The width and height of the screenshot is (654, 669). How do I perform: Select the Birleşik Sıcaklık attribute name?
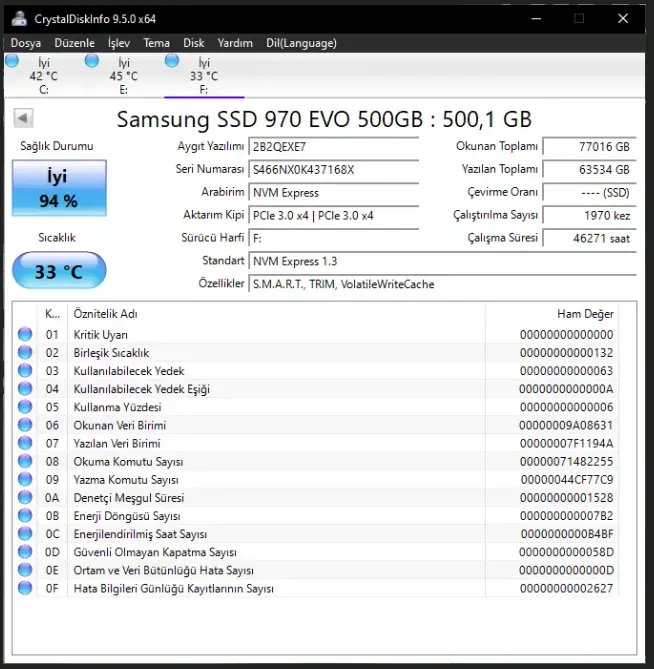point(111,353)
